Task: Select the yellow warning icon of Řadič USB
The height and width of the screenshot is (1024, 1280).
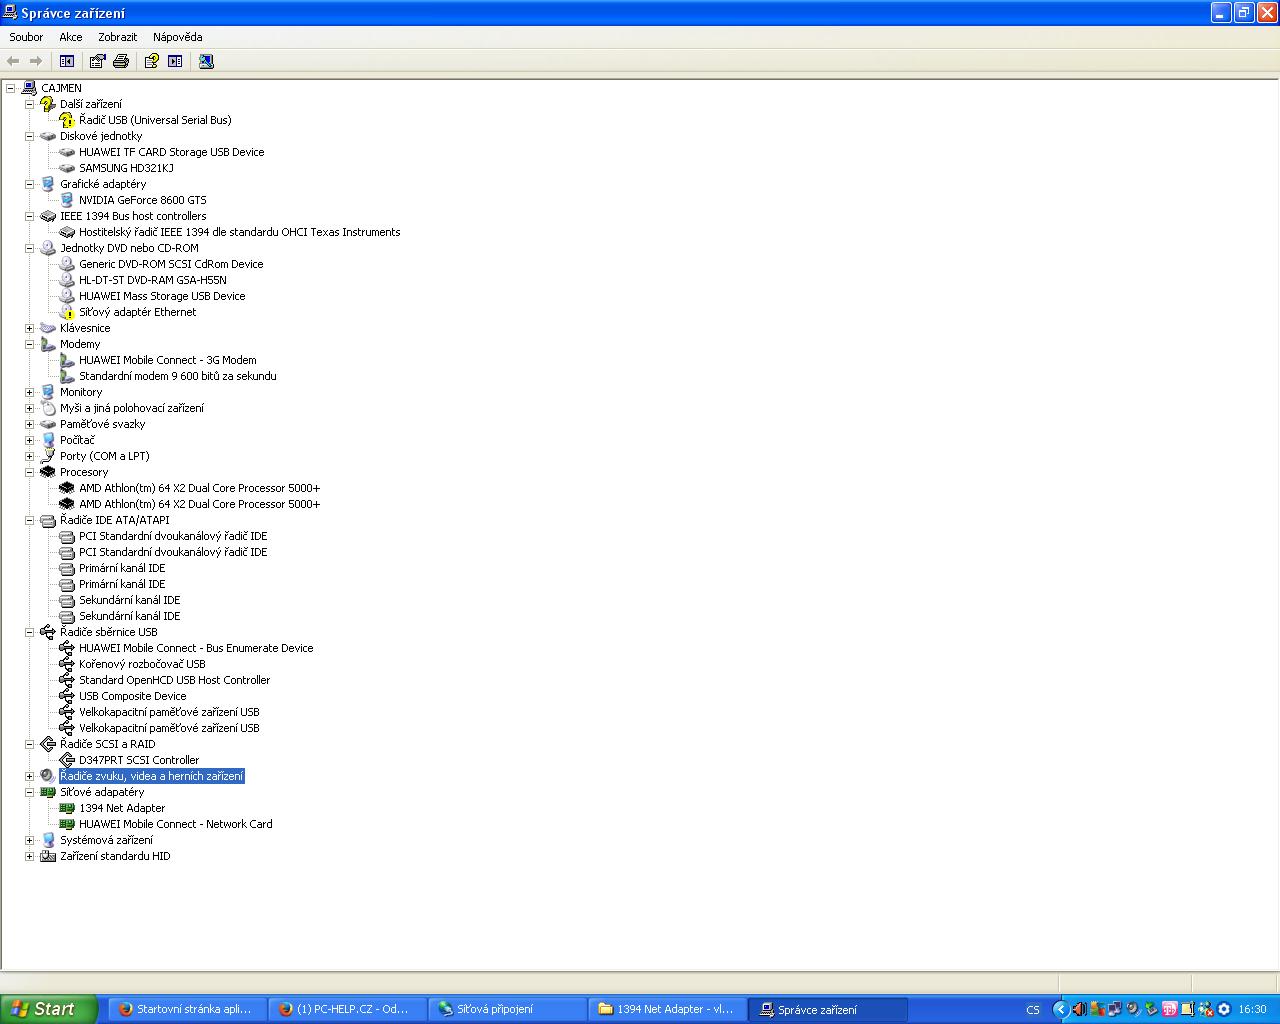Action: pyautogui.click(x=67, y=120)
